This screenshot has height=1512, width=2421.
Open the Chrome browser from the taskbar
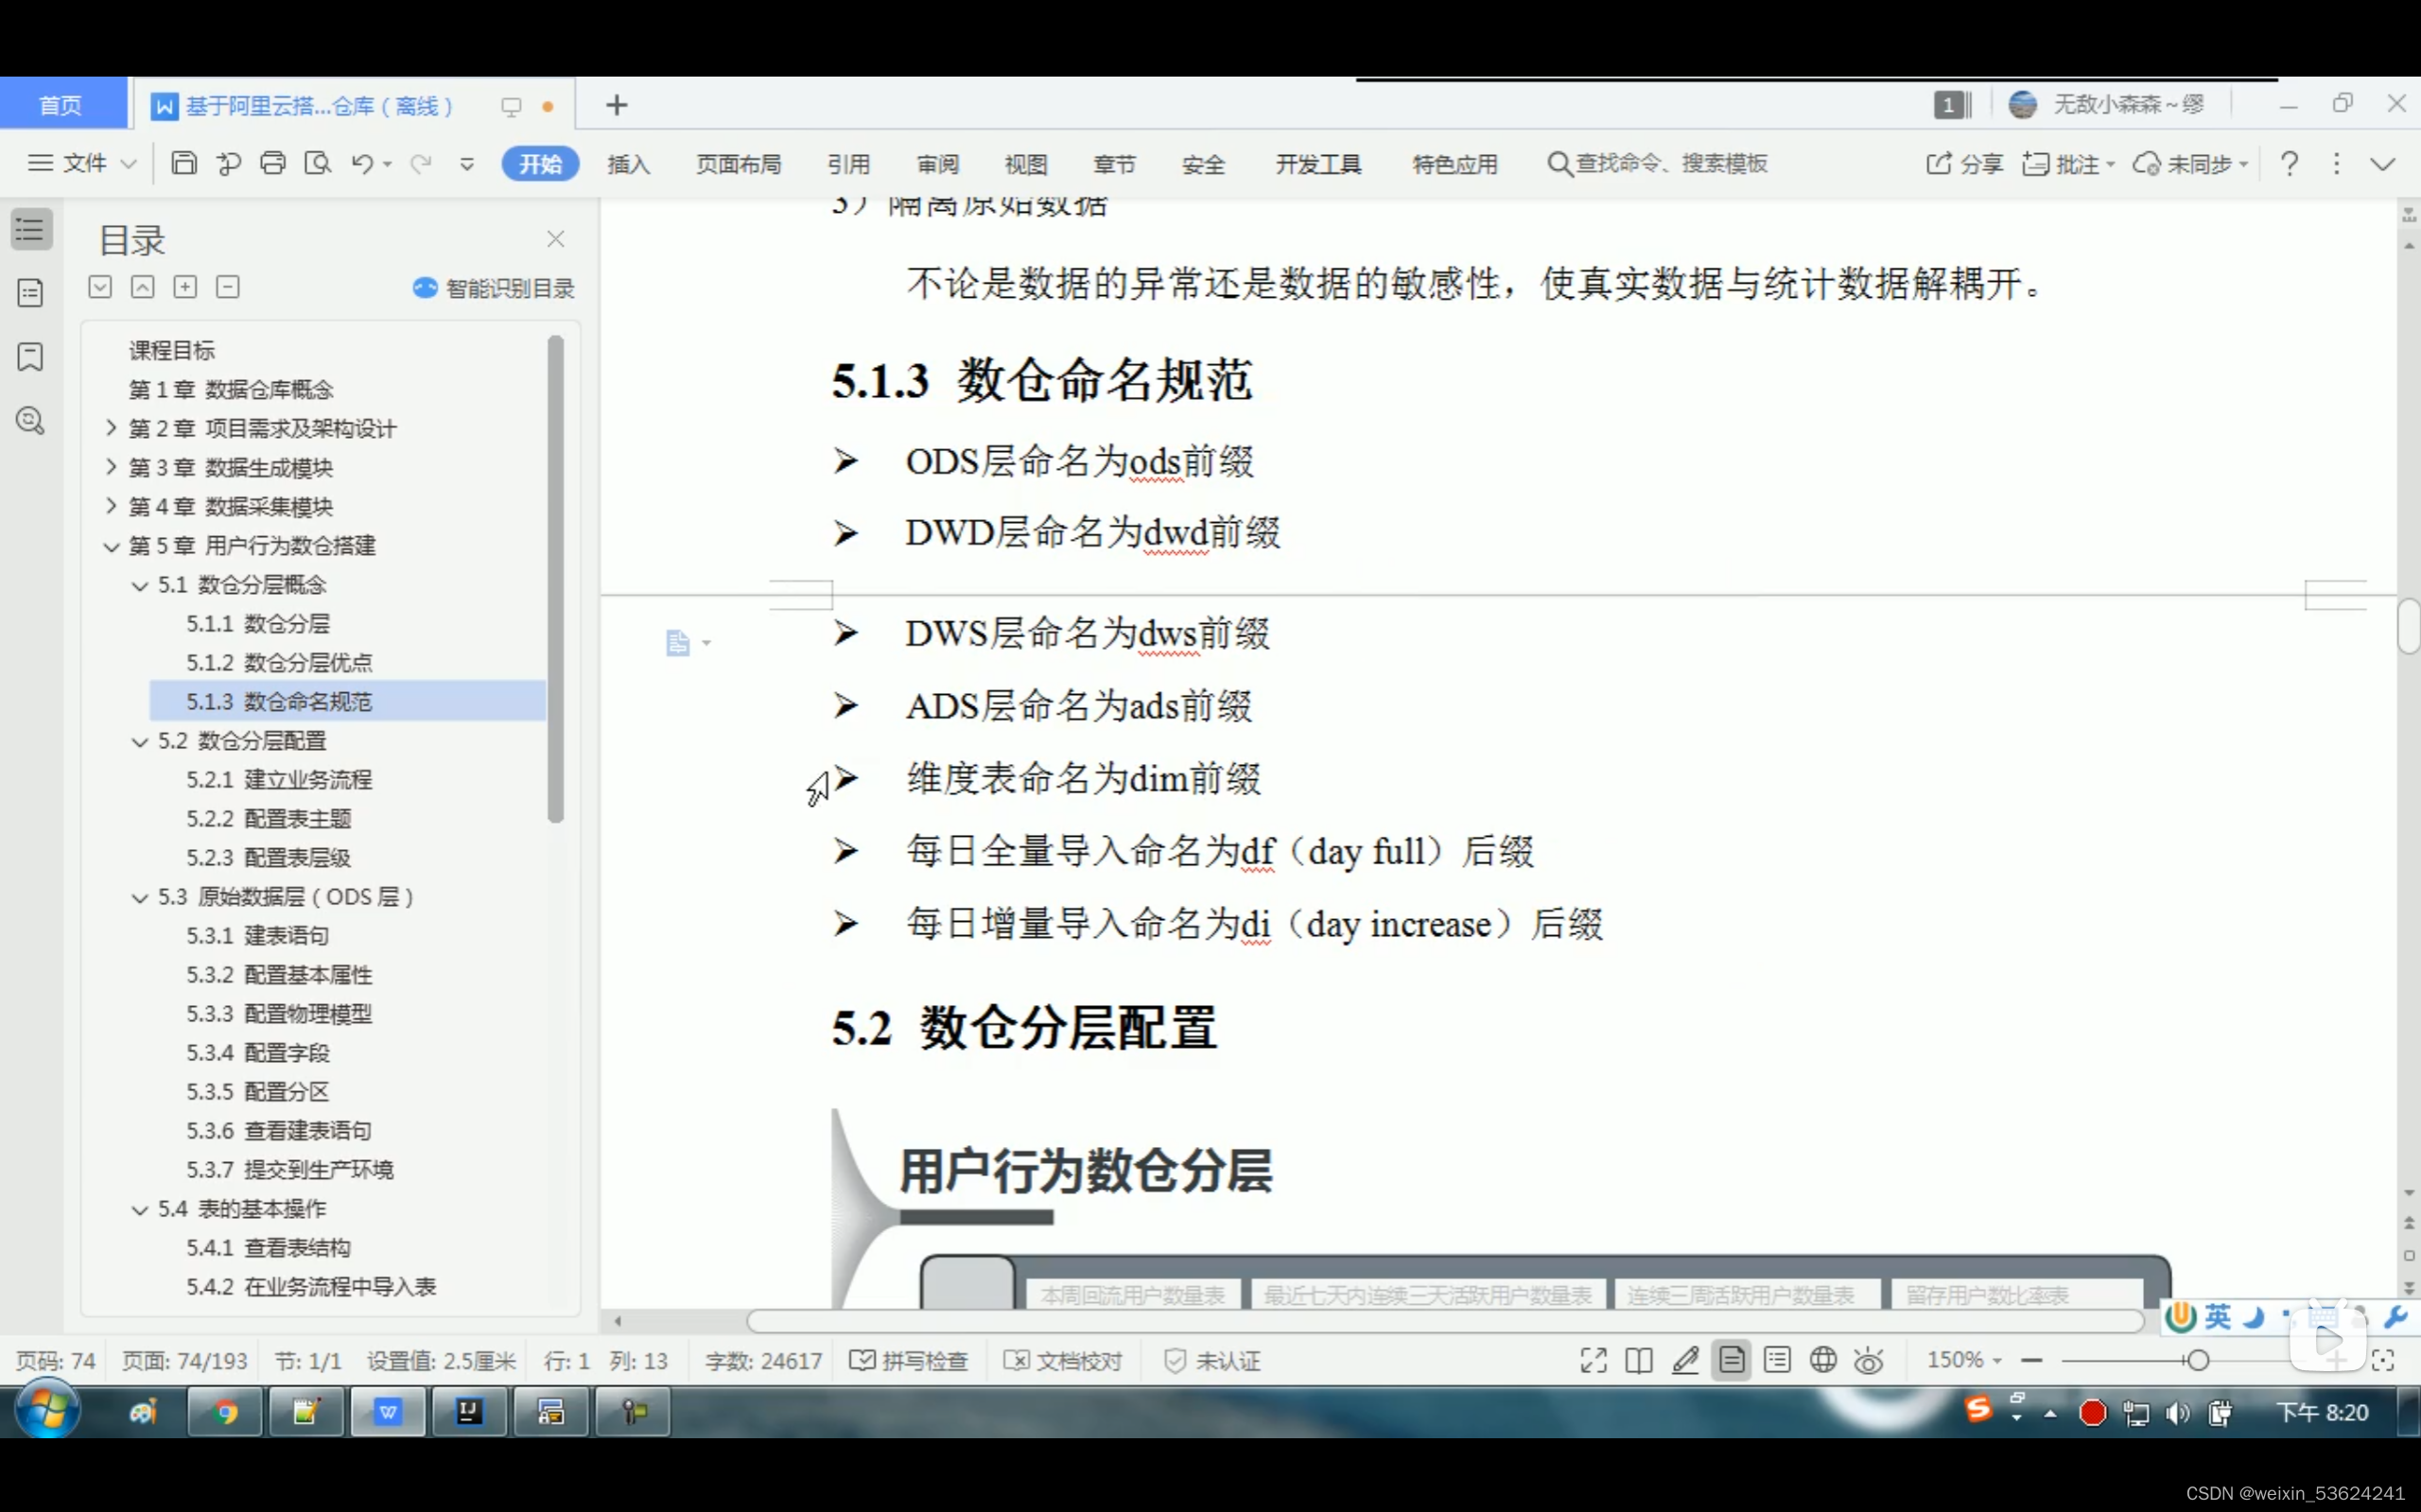[225, 1412]
